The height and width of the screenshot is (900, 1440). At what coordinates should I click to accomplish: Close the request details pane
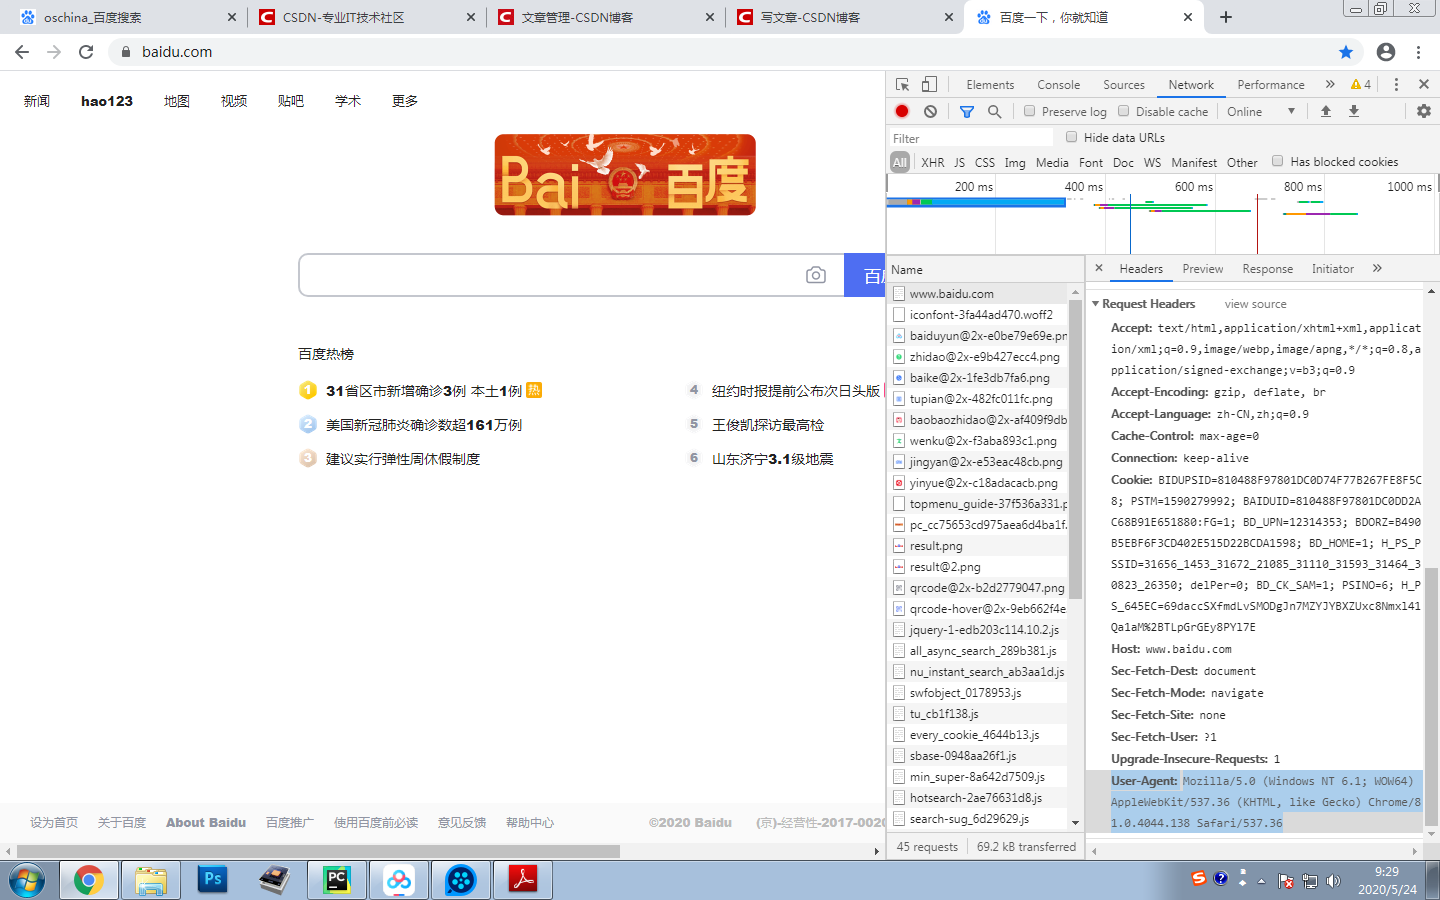pyautogui.click(x=1099, y=268)
